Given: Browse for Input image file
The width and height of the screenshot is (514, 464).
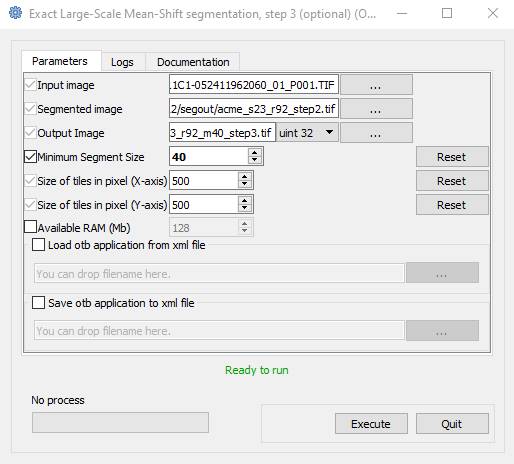Looking at the screenshot, I should tap(376, 85).
